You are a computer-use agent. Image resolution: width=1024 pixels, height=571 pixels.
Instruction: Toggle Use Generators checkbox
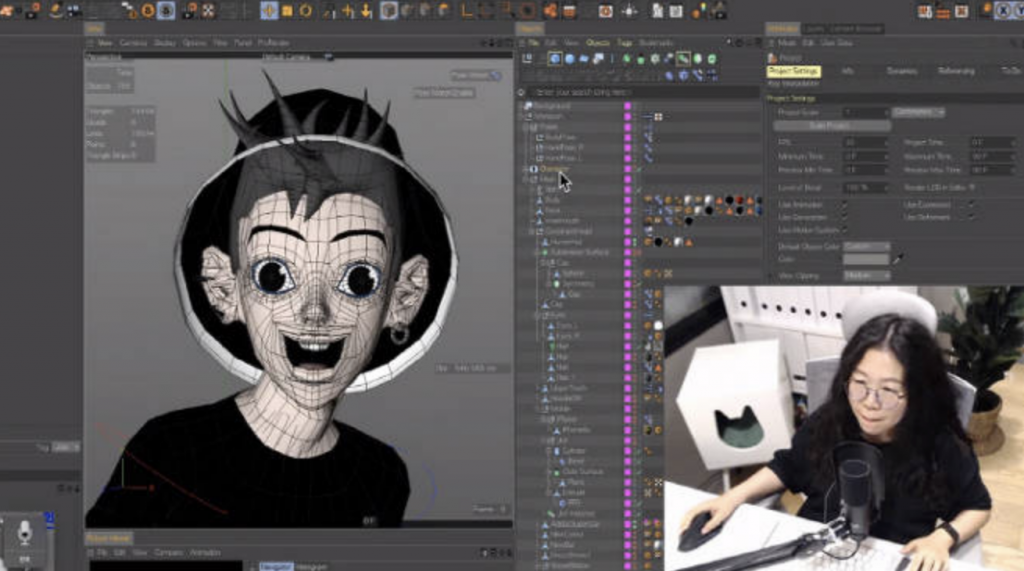coord(845,217)
